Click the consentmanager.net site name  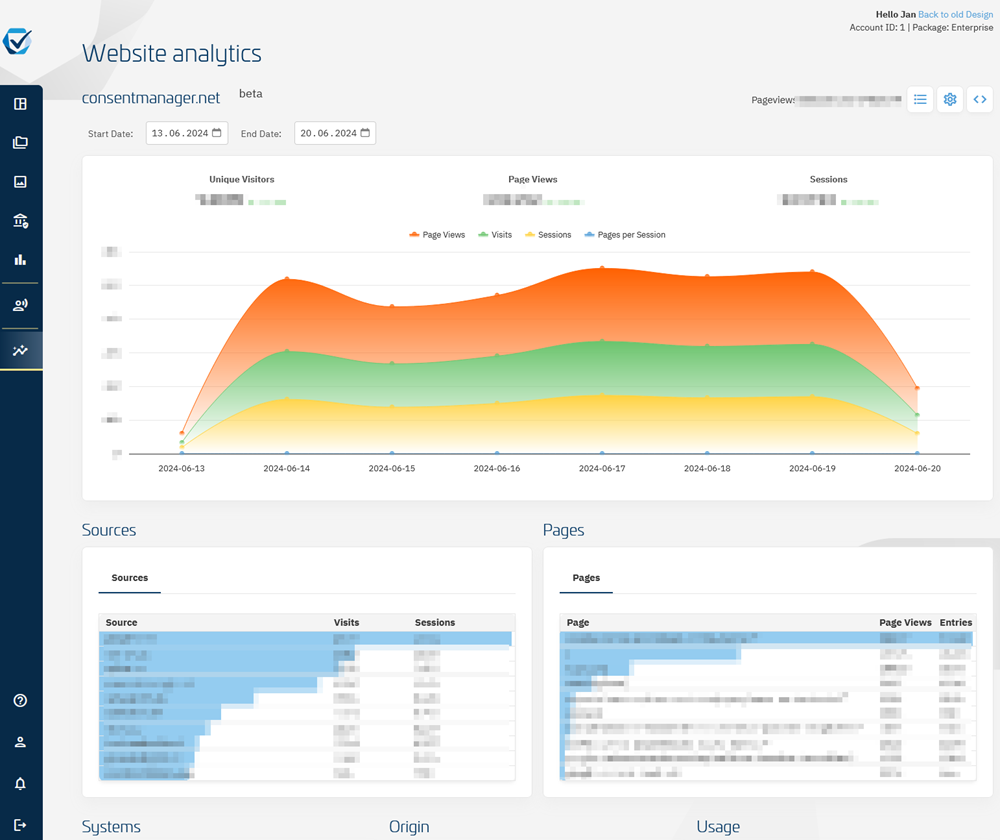click(x=151, y=98)
